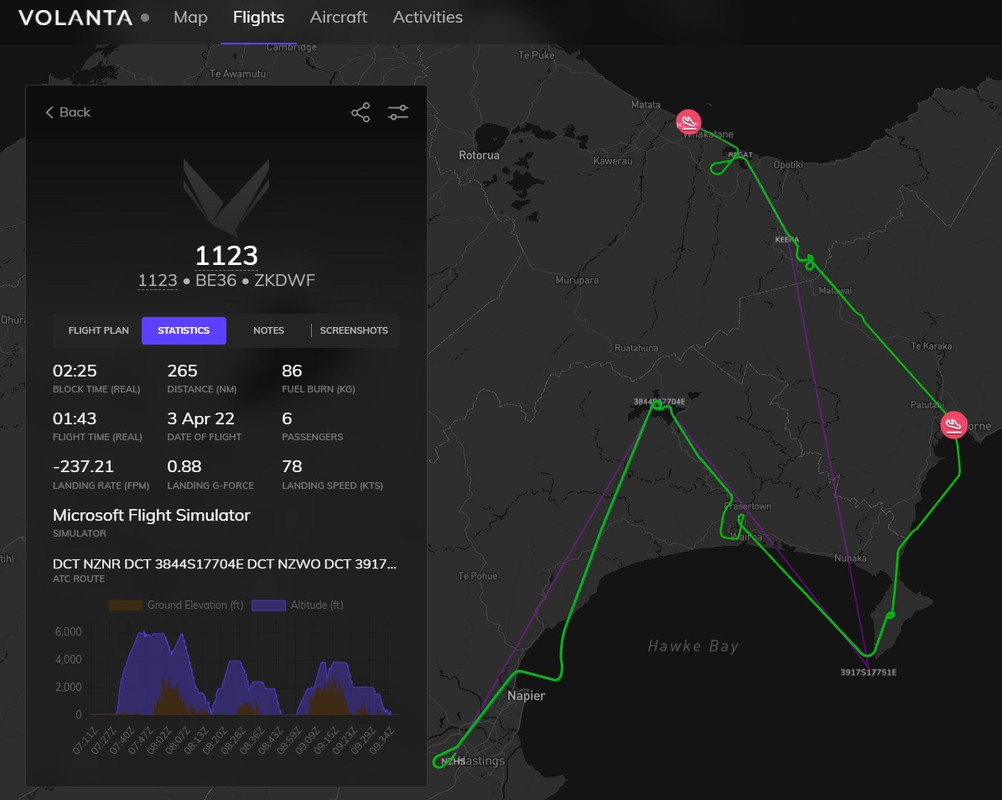This screenshot has height=800, width=1002.
Task: Click the NZHS airport label
Action: click(x=452, y=761)
